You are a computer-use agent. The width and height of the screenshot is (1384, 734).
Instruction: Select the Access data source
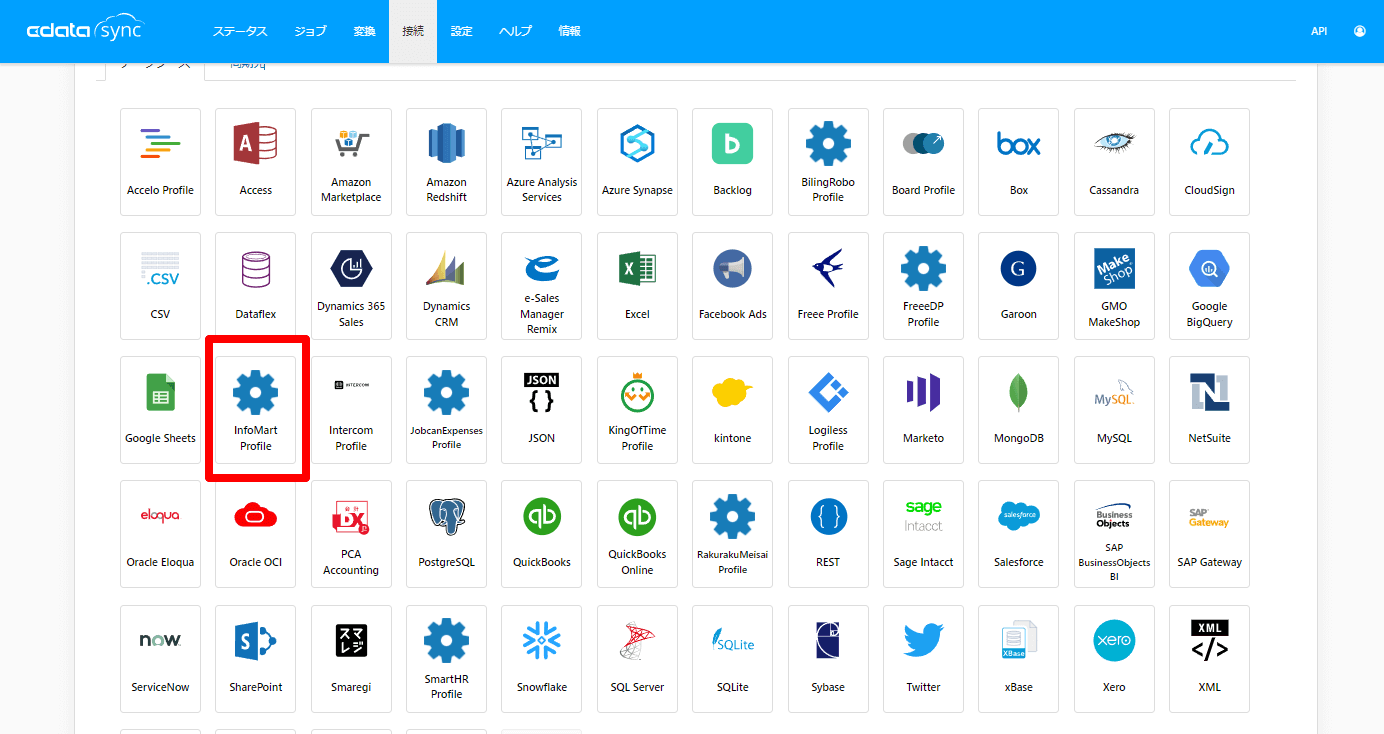click(256, 161)
